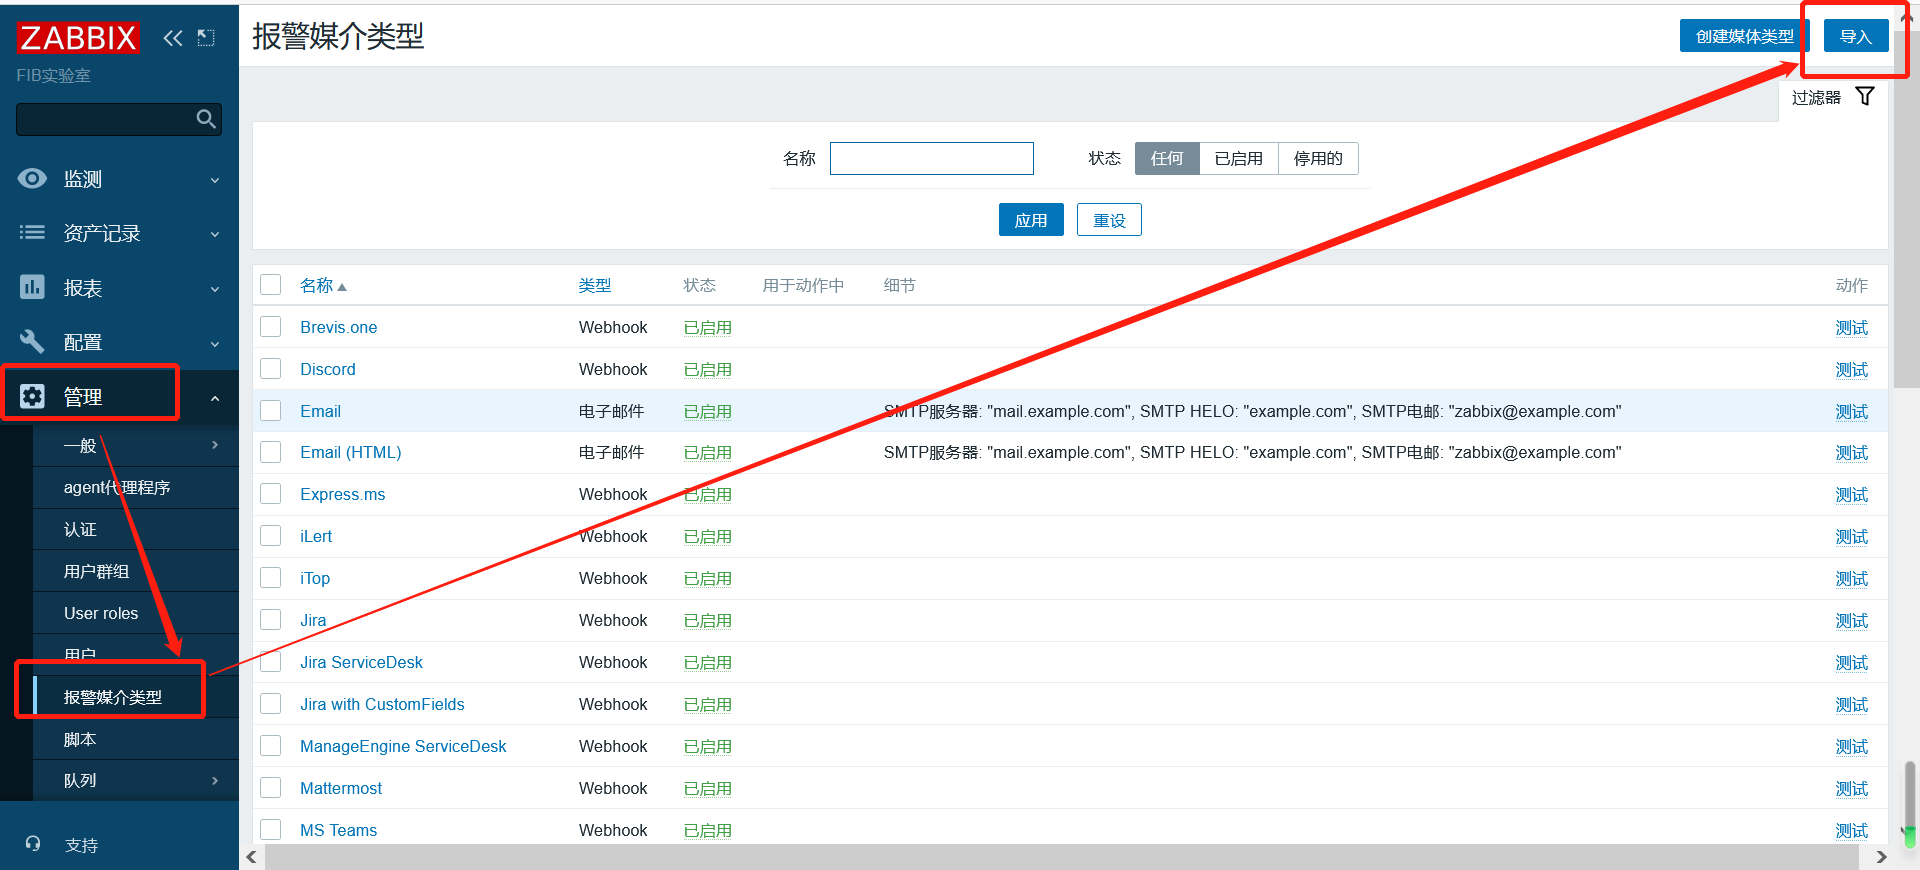Click the headset icon for 支持
Screen dimensions: 1920x870
pyautogui.click(x=33, y=844)
